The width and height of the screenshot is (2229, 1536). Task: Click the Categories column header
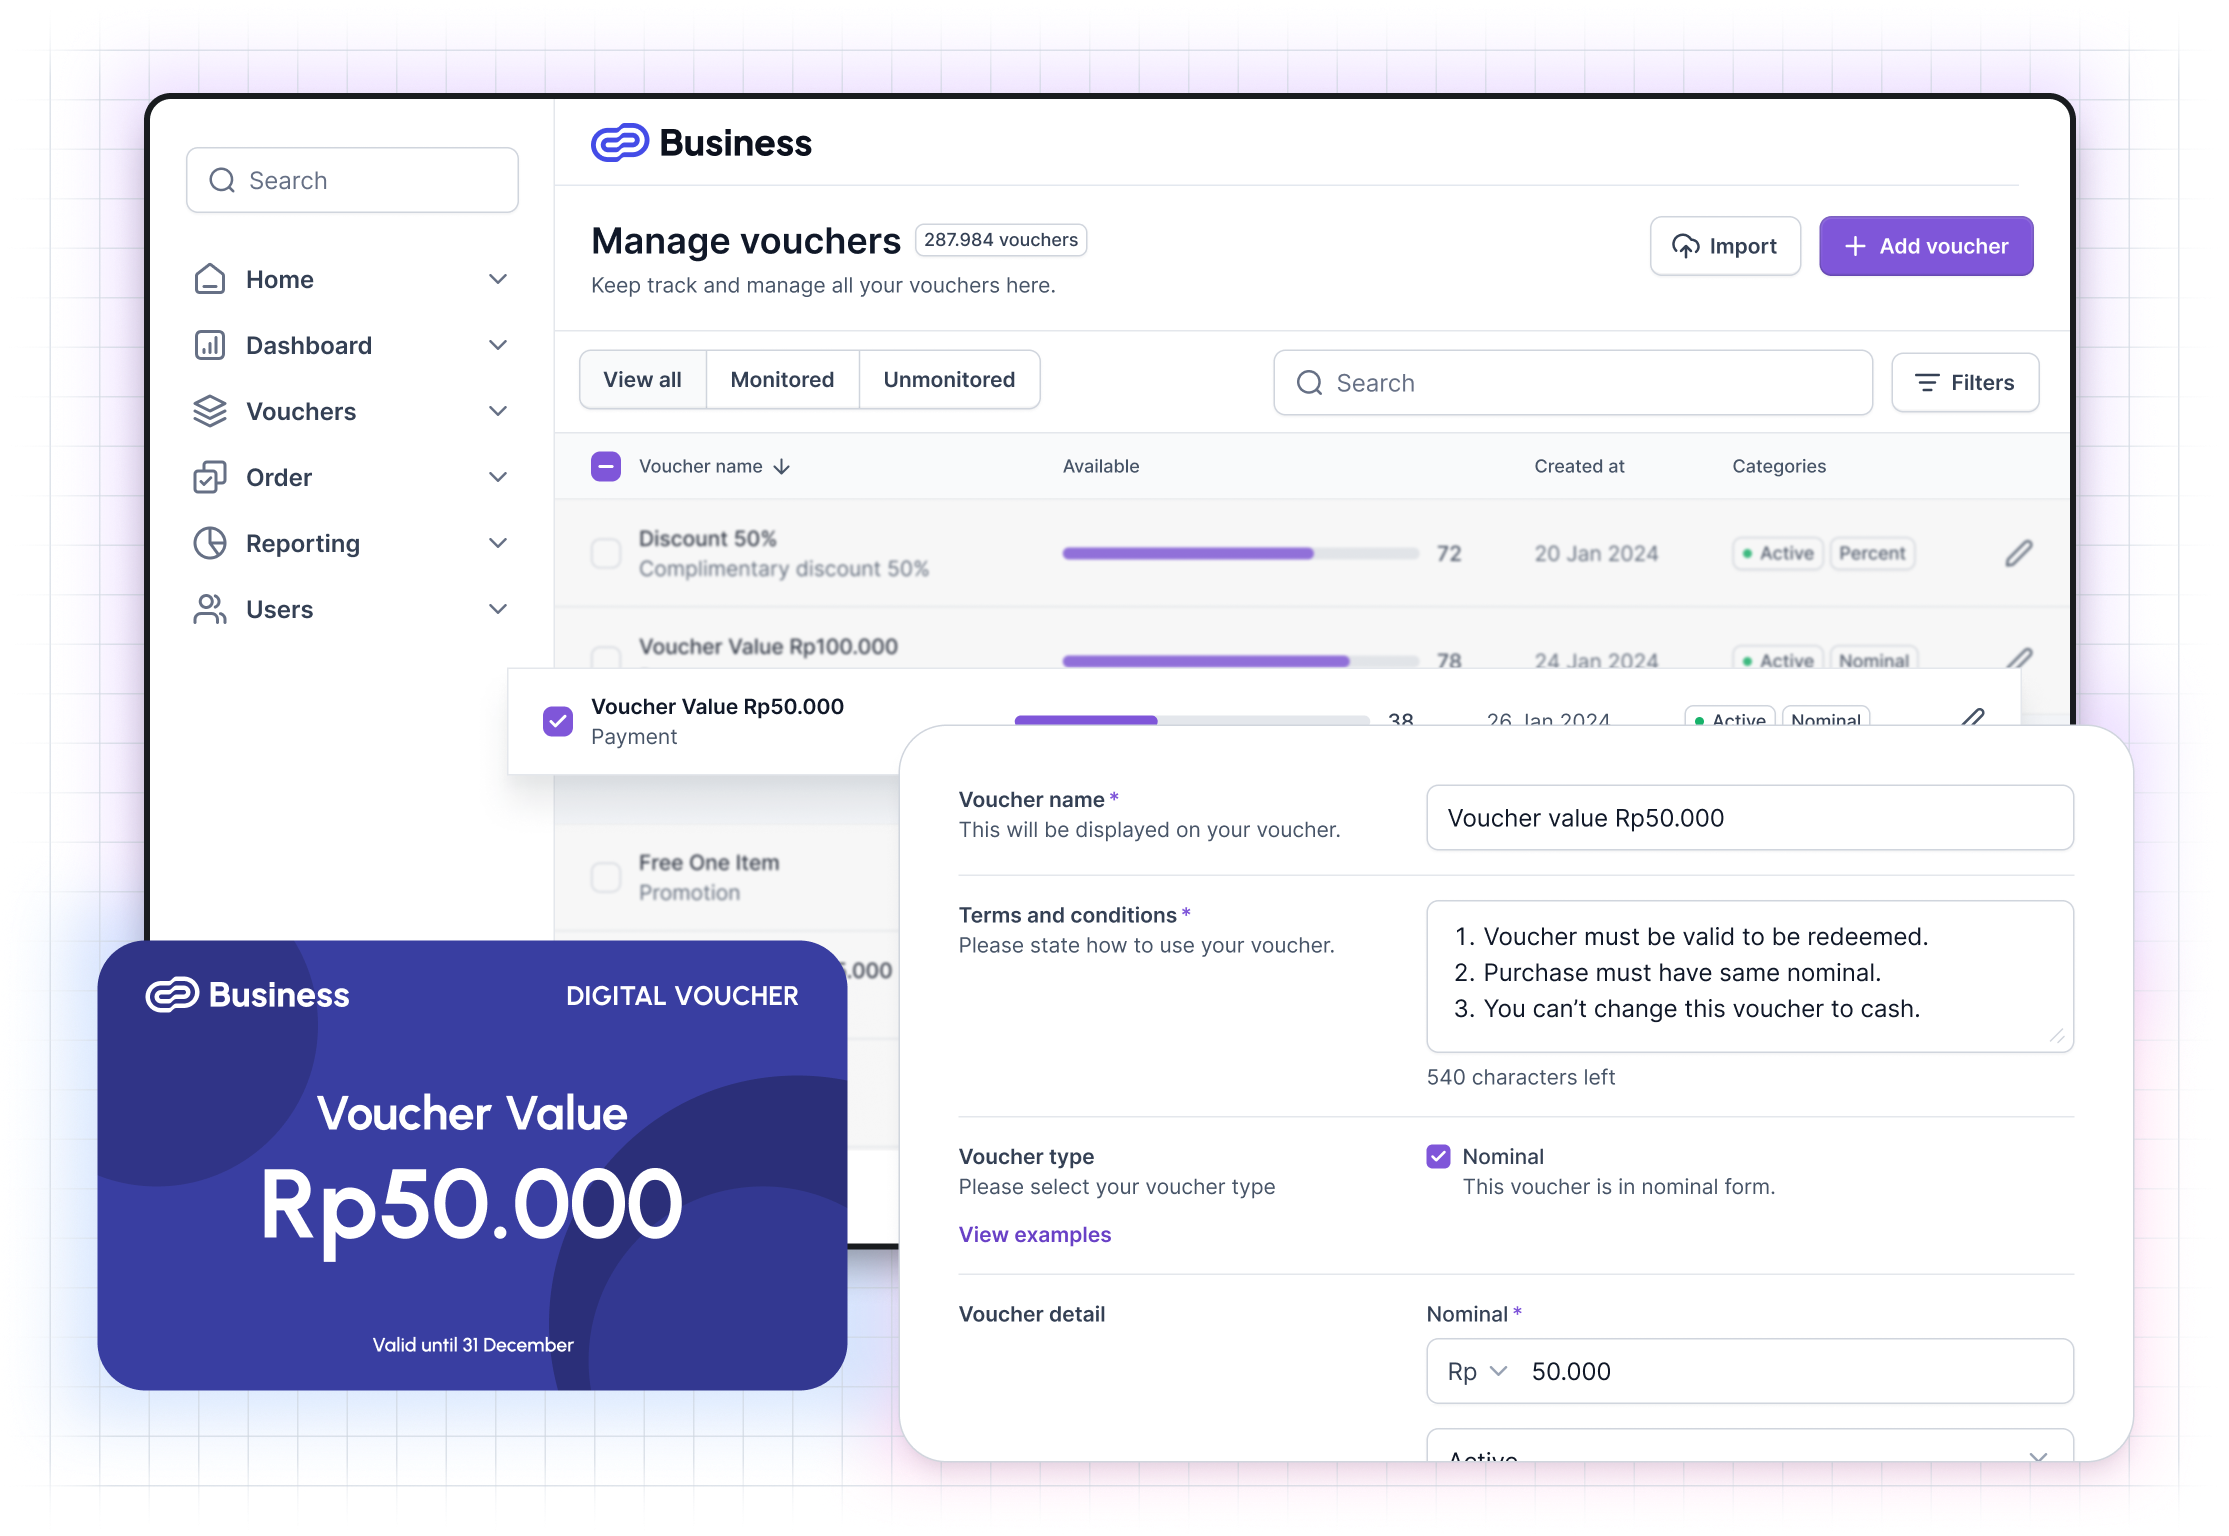[x=1779, y=466]
